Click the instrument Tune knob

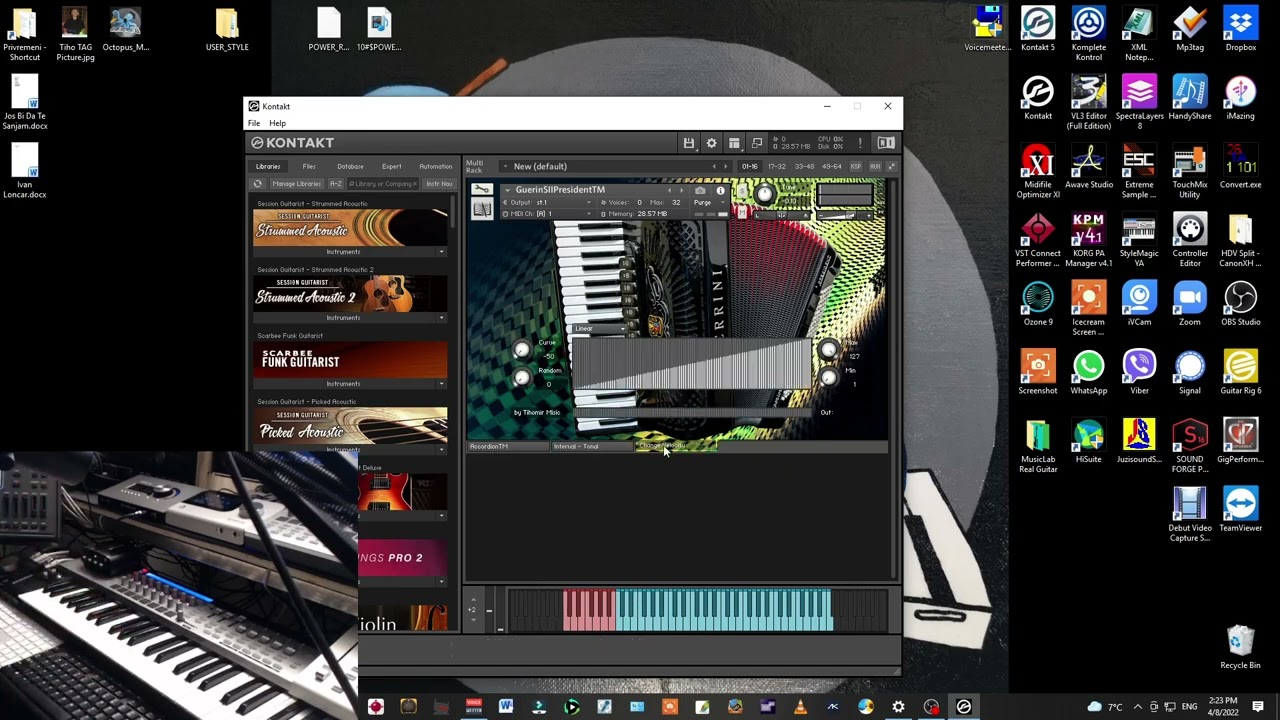click(x=765, y=194)
